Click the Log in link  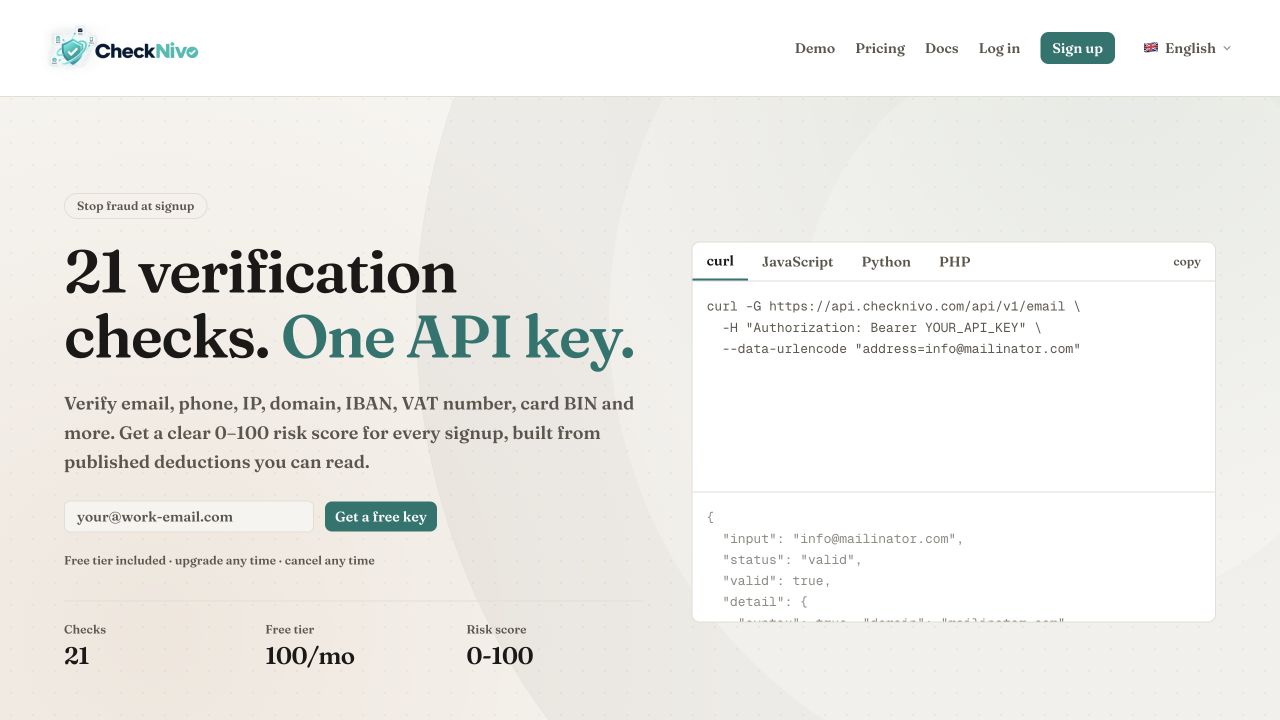[x=999, y=48]
